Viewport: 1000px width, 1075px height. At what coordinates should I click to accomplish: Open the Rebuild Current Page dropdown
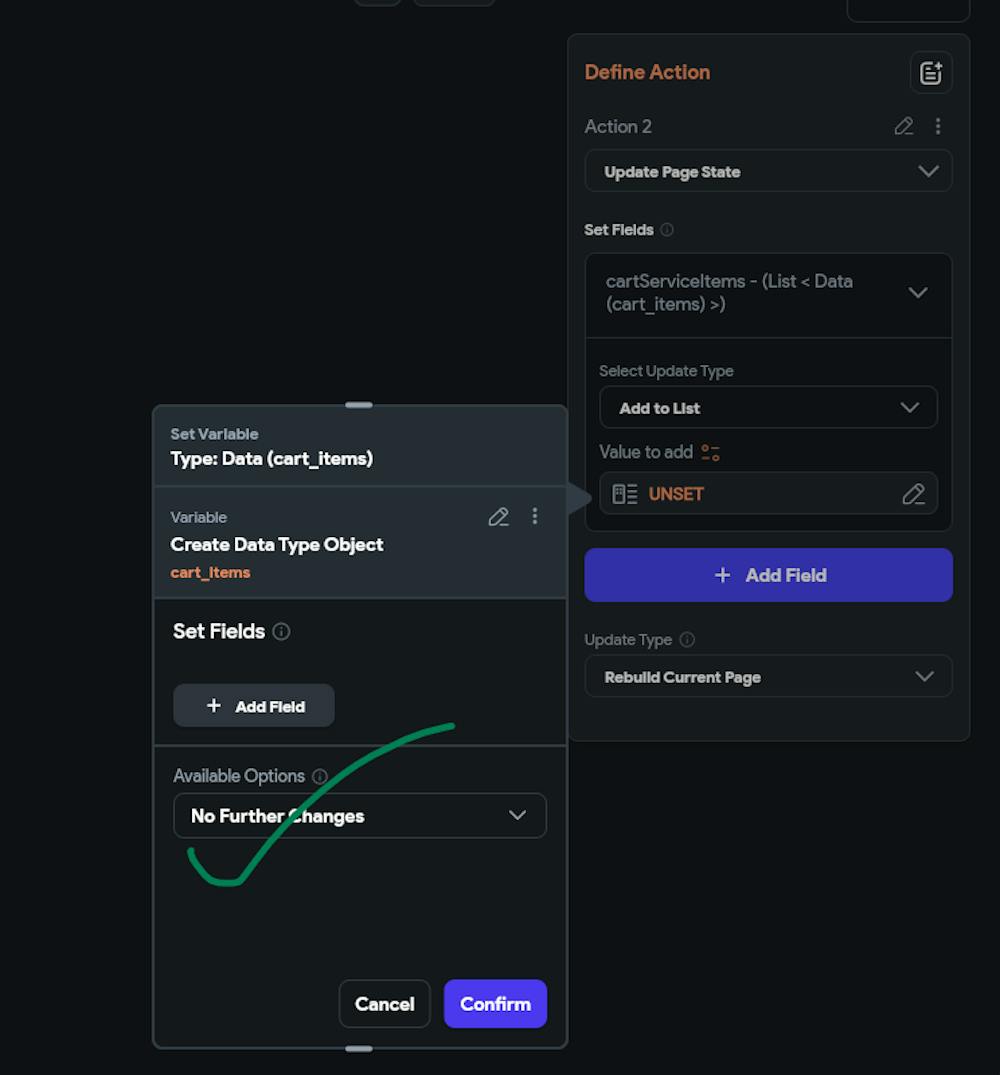768,677
